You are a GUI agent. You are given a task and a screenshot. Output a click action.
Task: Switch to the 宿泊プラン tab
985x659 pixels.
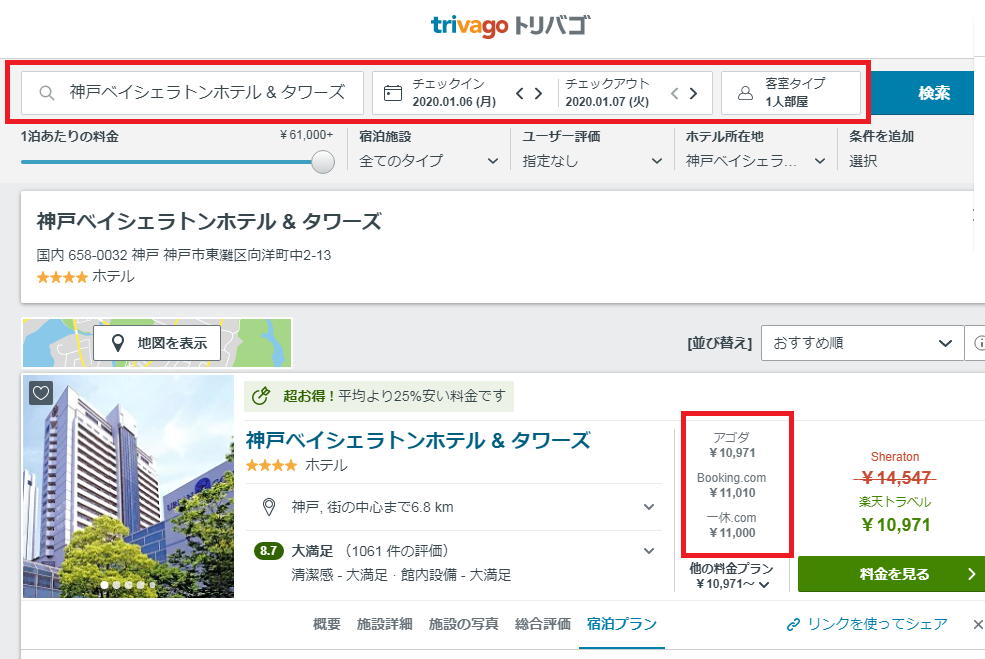pos(622,624)
